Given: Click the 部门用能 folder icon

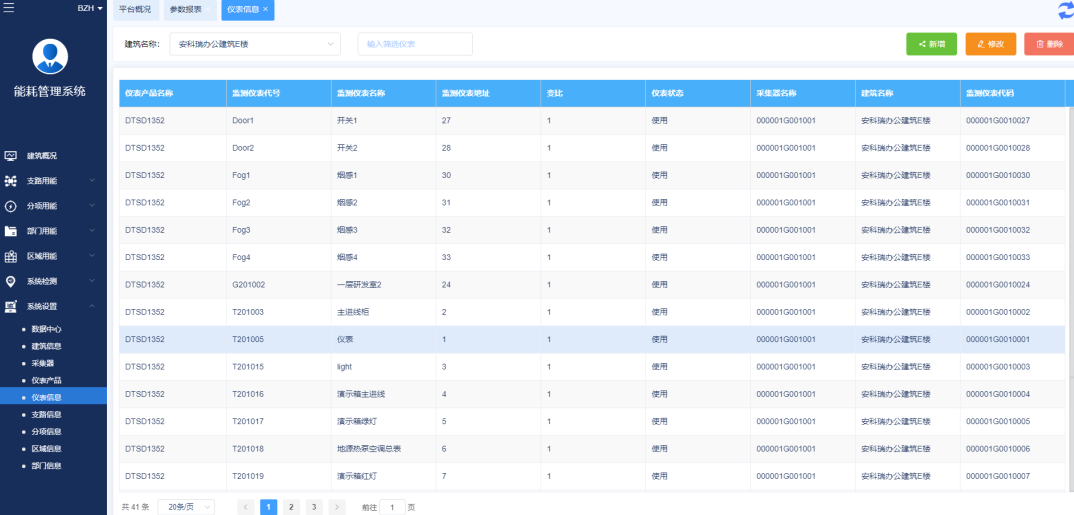Looking at the screenshot, I should (10, 231).
